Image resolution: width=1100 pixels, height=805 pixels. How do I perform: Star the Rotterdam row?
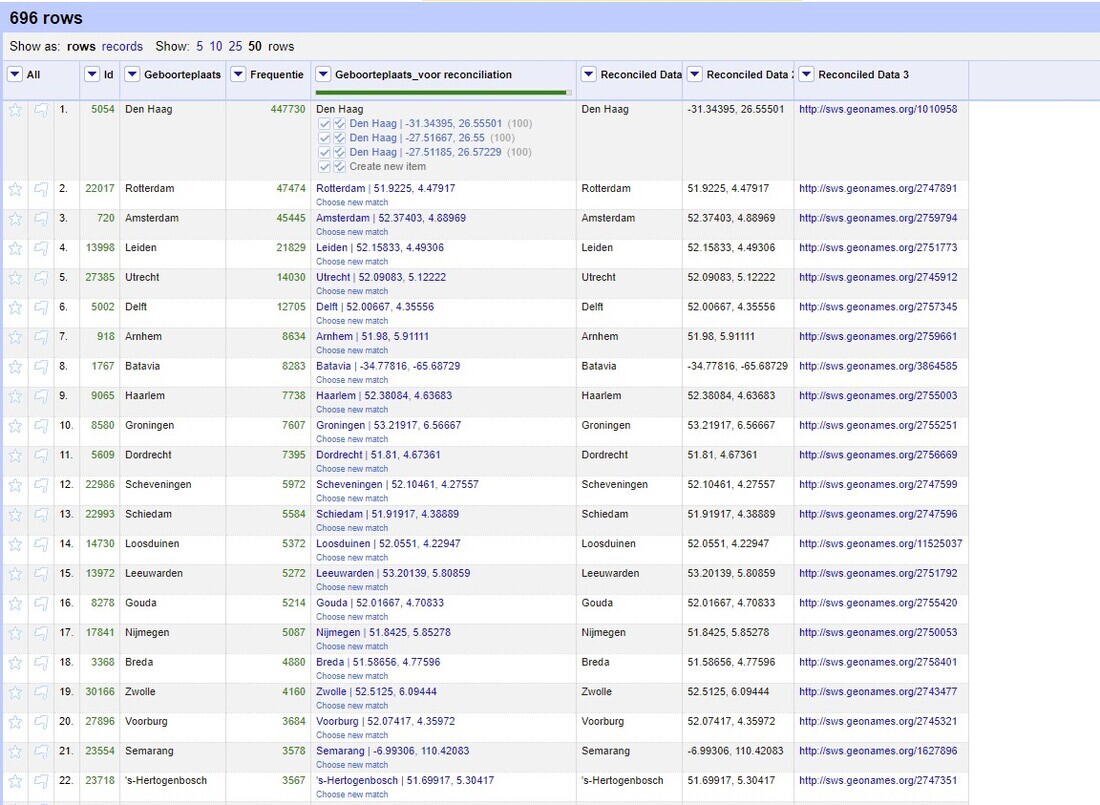pyautogui.click(x=15, y=189)
